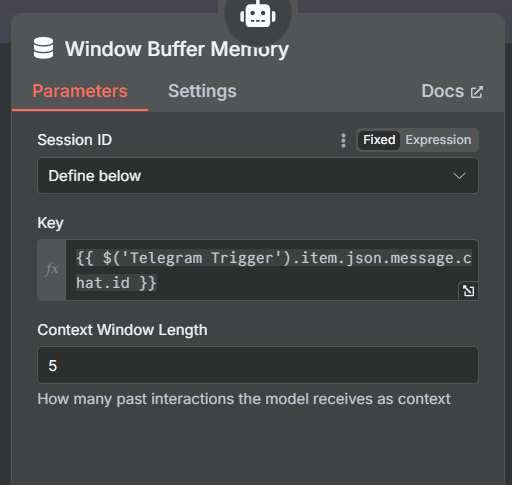
Task: Open the Parameters tab
Action: (80, 91)
